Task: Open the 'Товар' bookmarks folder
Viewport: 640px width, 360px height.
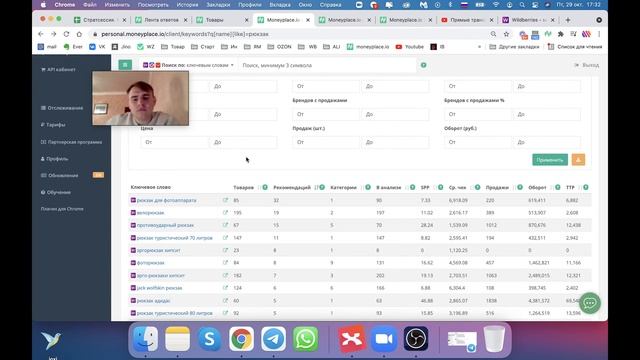Action: 173,47
